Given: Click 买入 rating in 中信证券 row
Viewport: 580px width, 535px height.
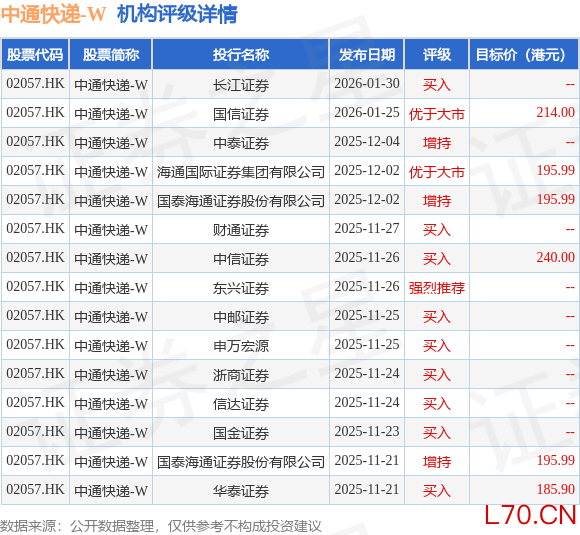Looking at the screenshot, I should [437, 259].
